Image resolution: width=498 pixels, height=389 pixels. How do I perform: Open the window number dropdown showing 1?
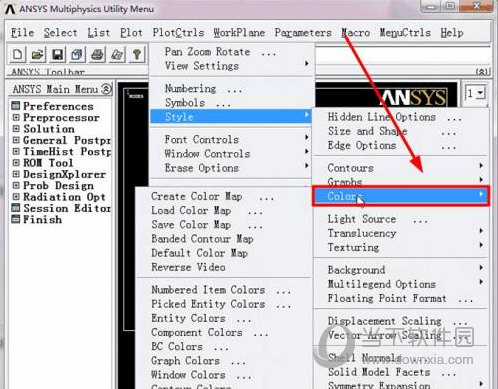(480, 93)
